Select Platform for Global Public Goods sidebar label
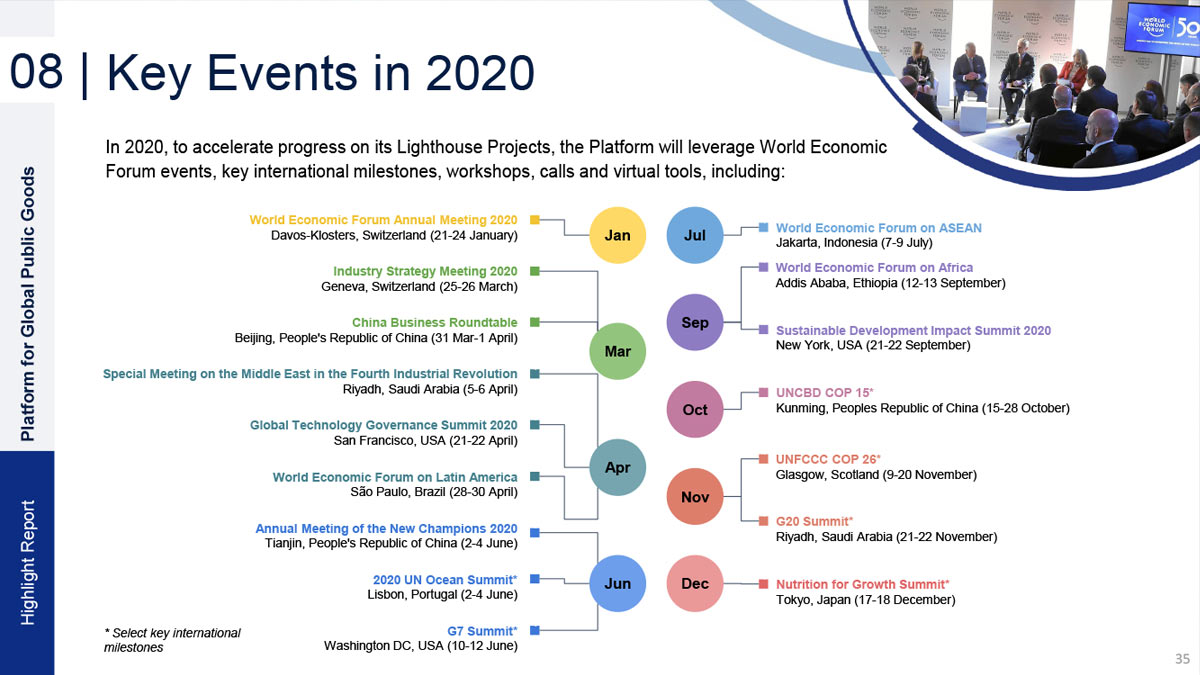The width and height of the screenshot is (1200, 675). [27, 304]
